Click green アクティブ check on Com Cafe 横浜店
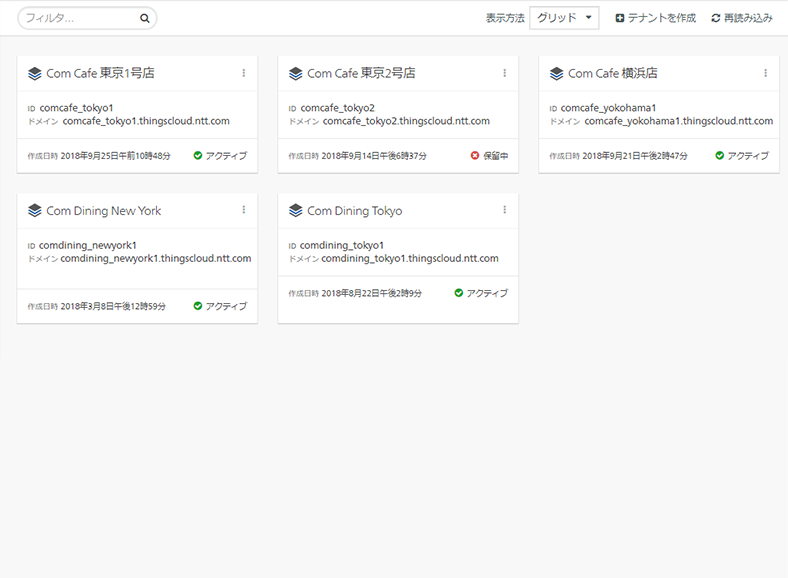The height and width of the screenshot is (578, 788). click(x=720, y=155)
